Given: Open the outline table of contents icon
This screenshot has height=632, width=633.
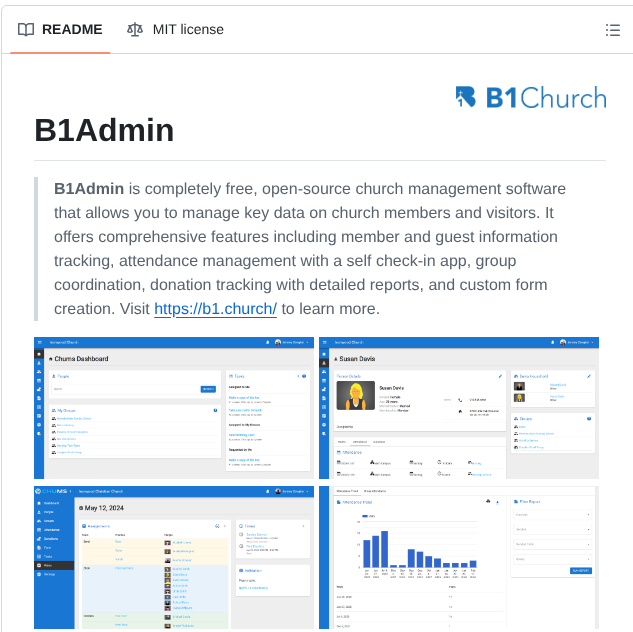Looking at the screenshot, I should point(612,30).
